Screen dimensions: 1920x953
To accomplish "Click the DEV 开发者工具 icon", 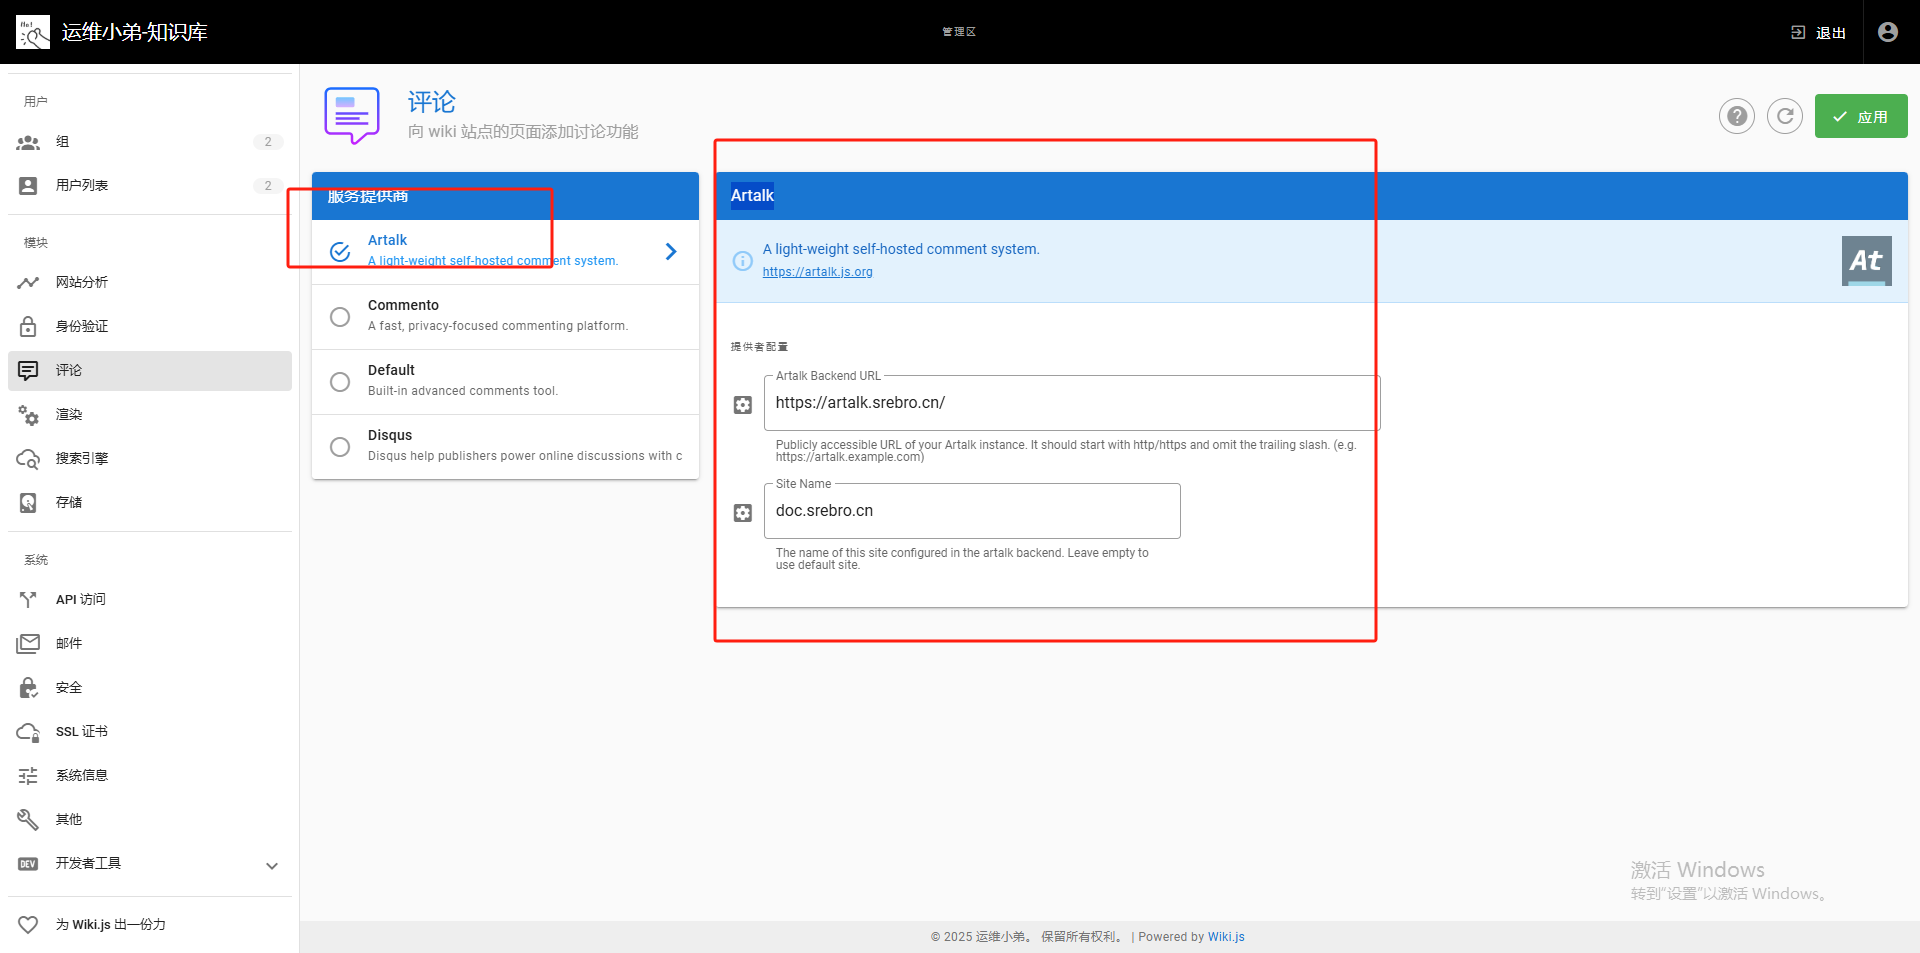I will [x=28, y=864].
